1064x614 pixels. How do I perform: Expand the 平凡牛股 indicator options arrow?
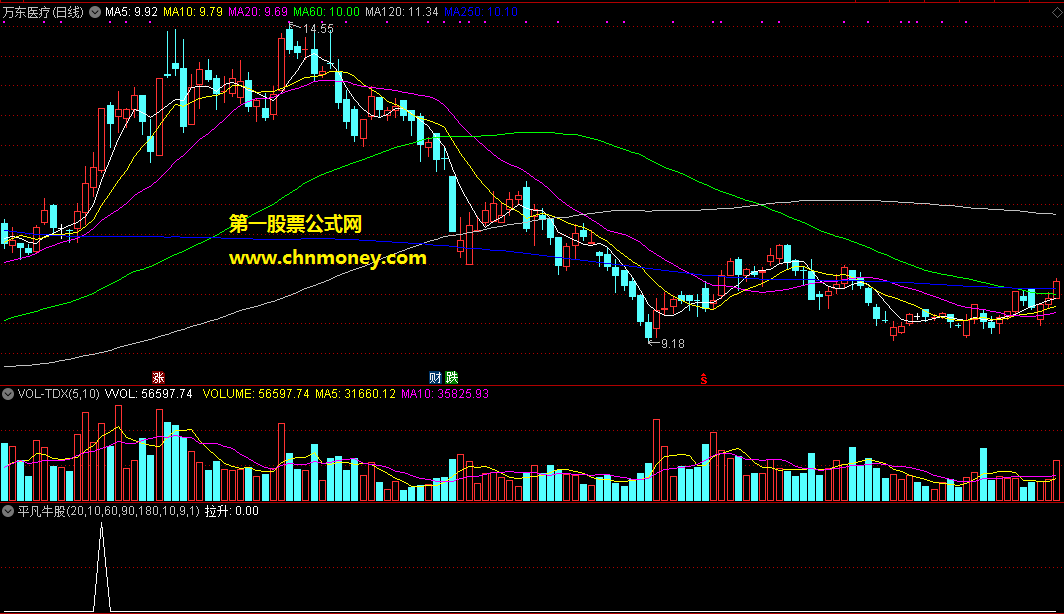8,511
